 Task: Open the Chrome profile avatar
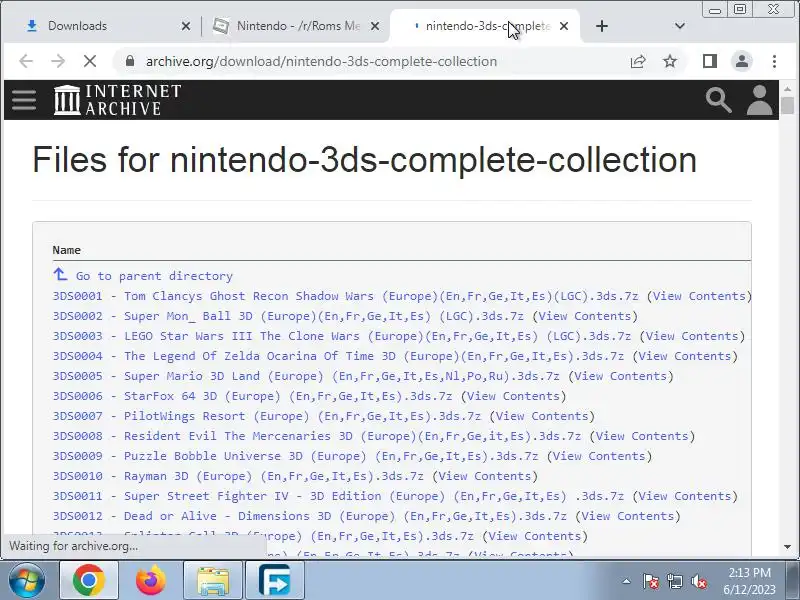742,61
